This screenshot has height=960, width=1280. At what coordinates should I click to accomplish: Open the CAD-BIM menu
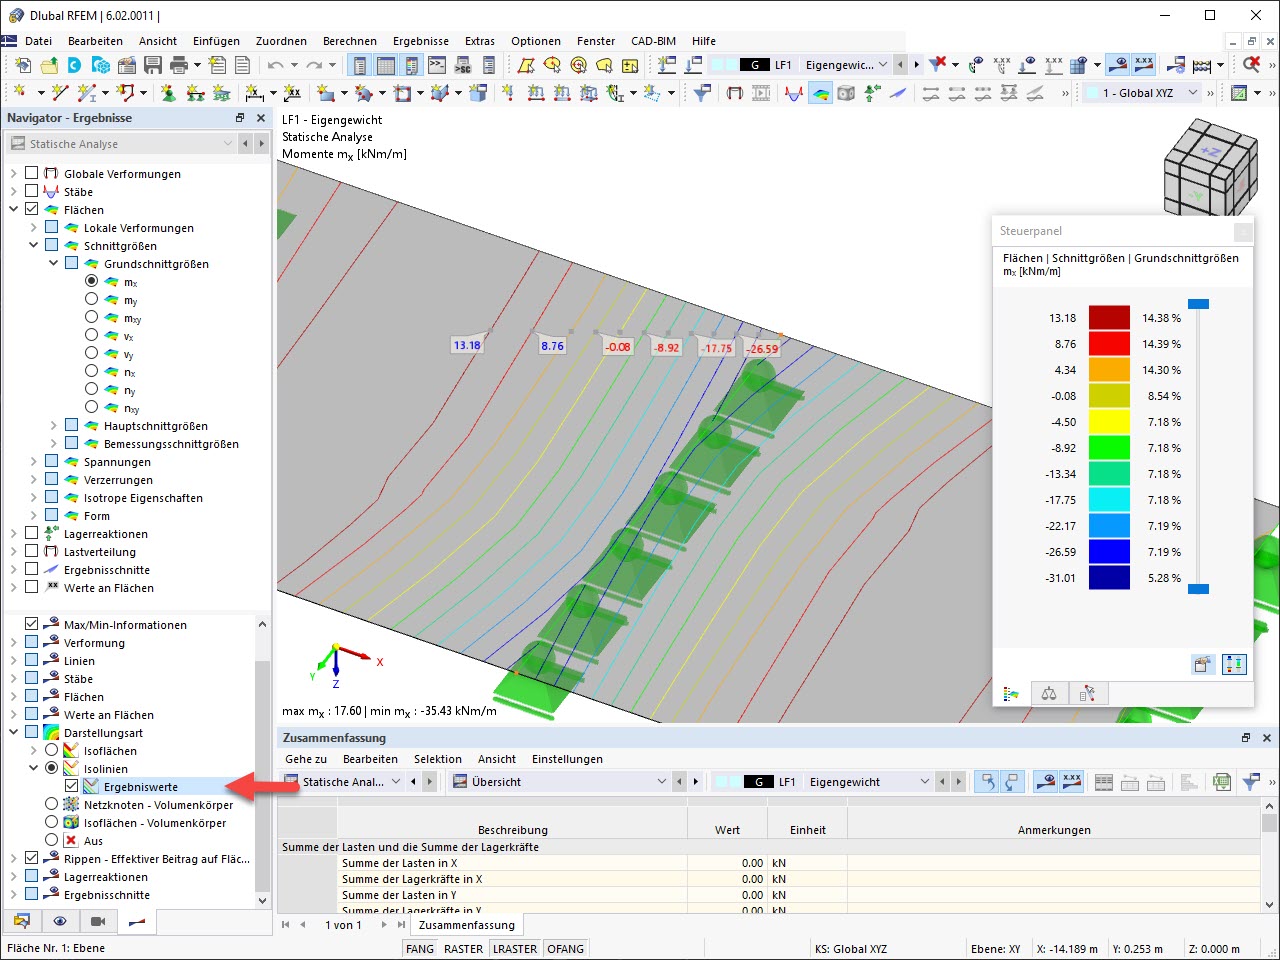653,41
